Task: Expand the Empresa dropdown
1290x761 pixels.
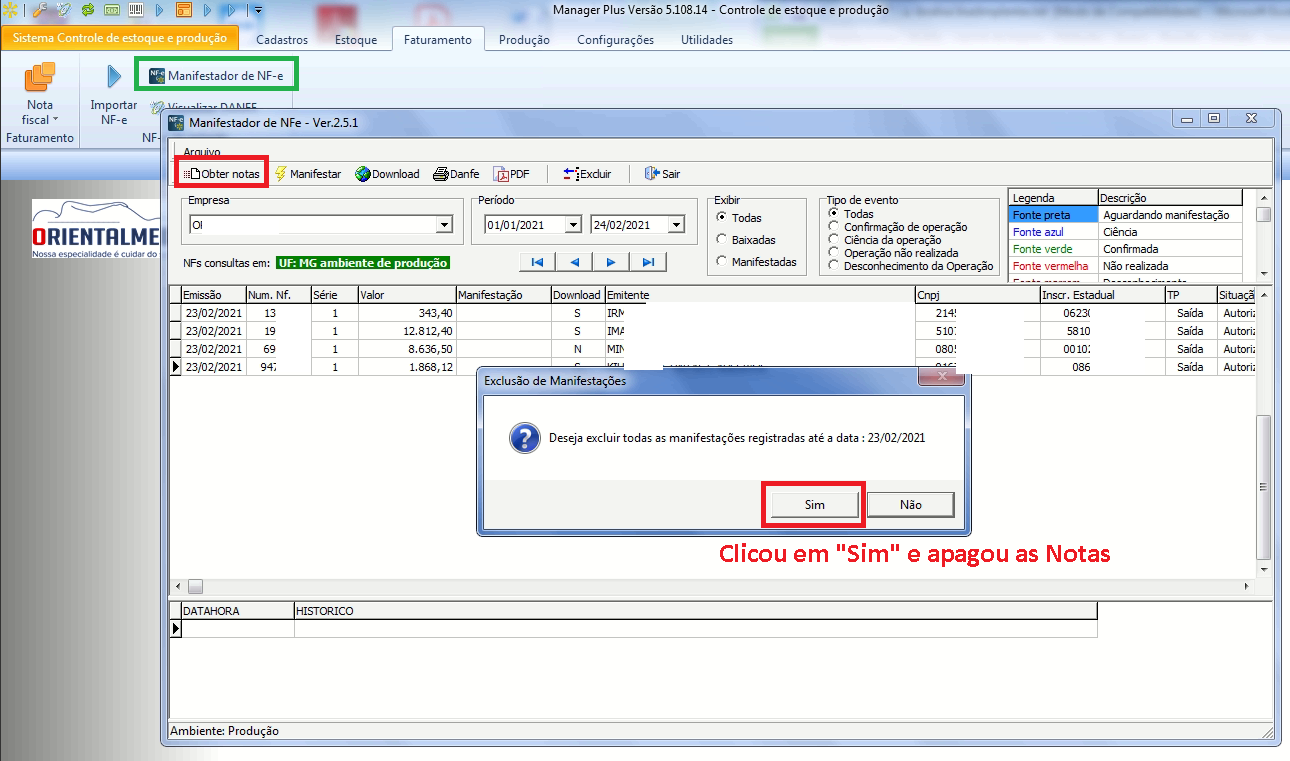Action: 444,226
